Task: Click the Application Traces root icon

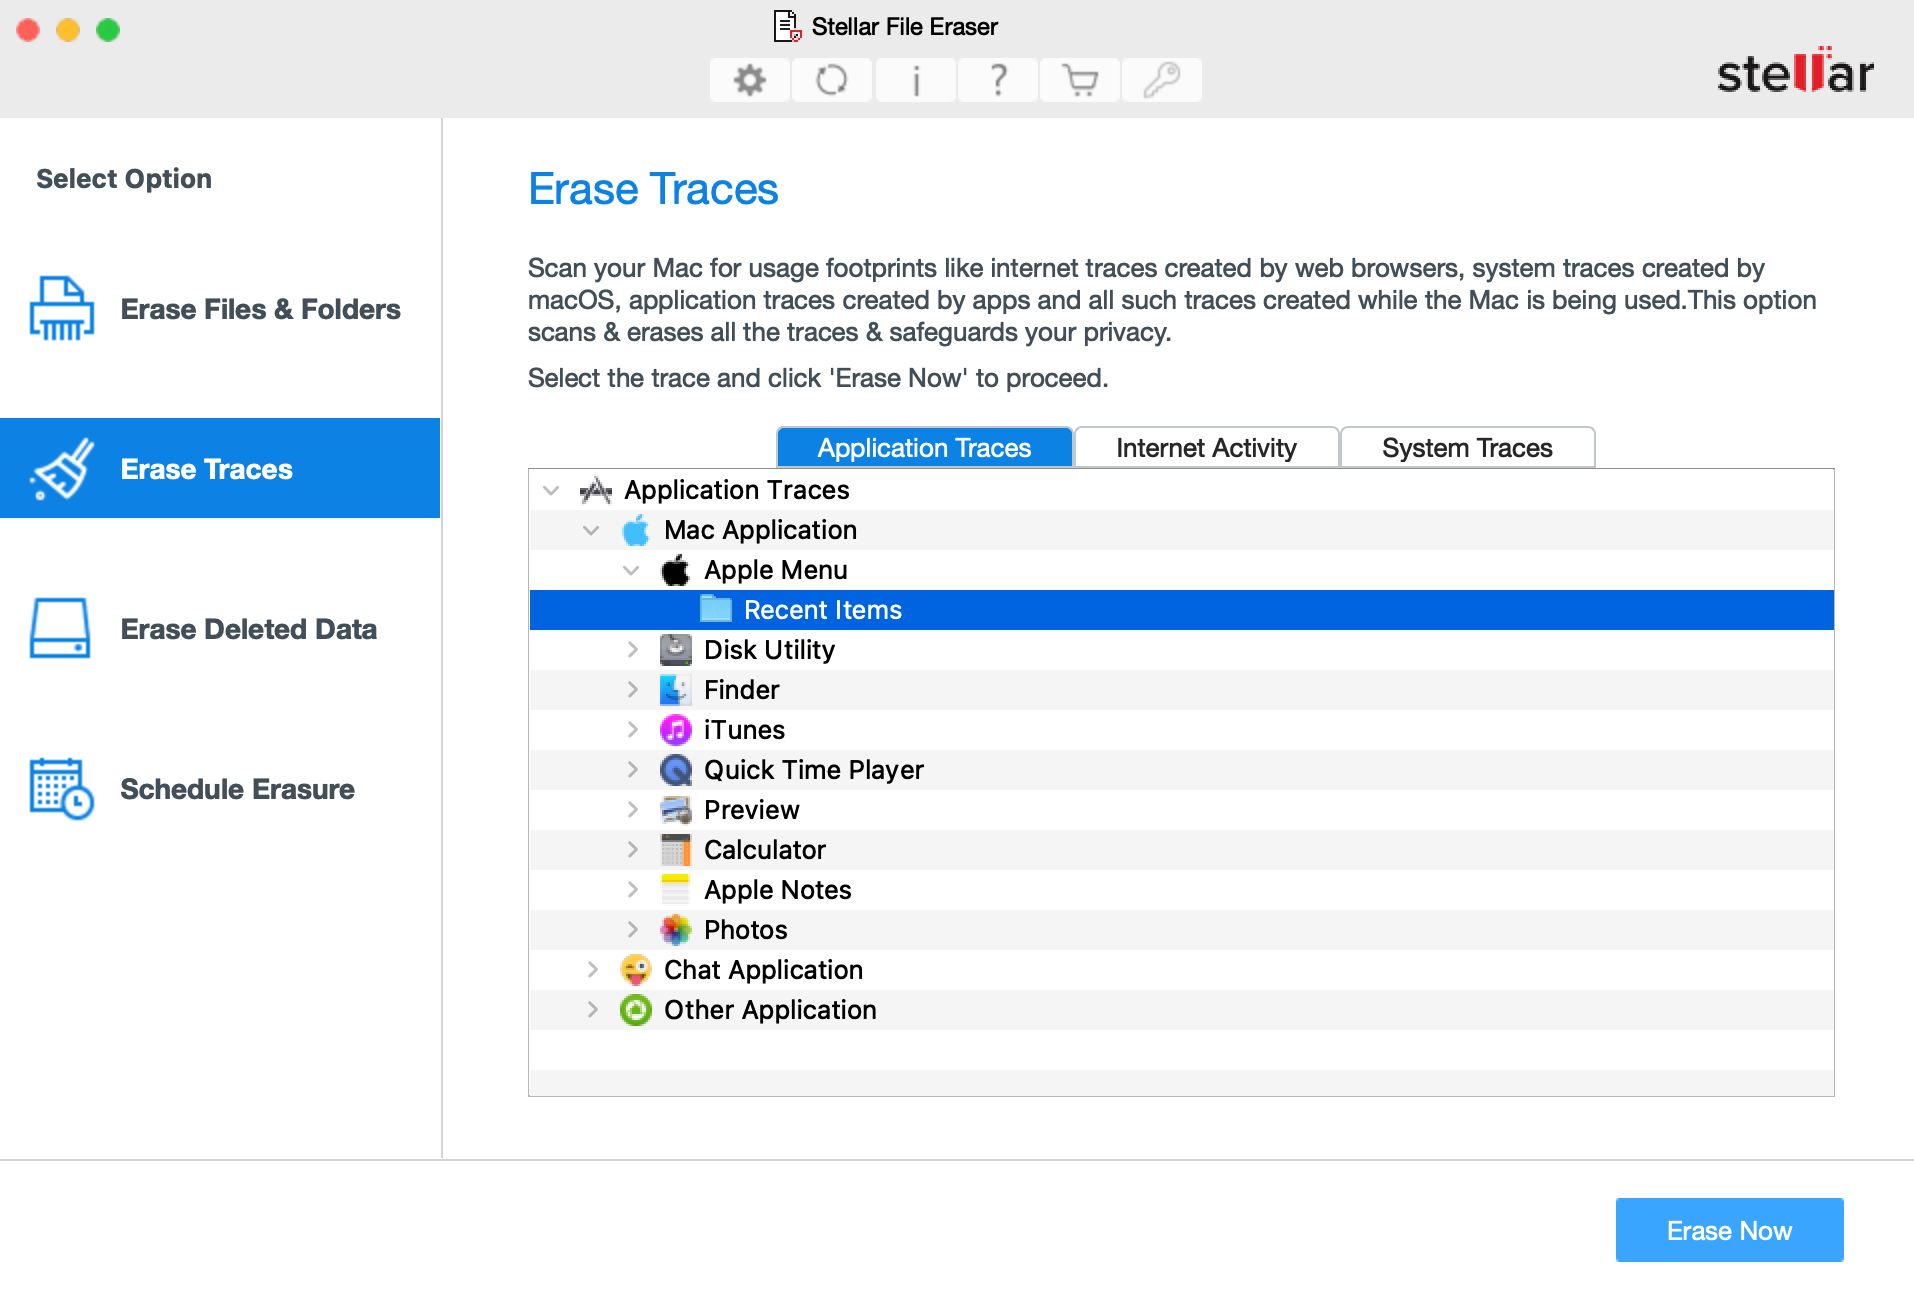Action: (596, 490)
